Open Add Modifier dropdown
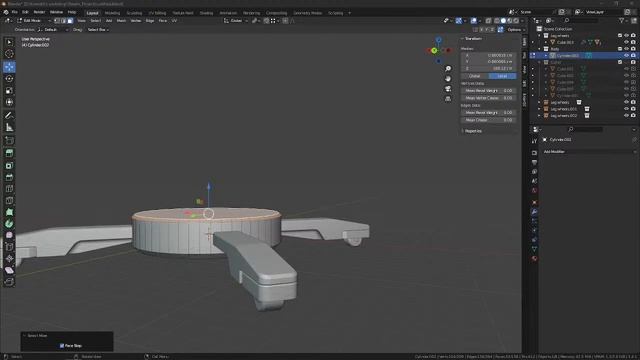This screenshot has height=360, width=640. click(589, 151)
